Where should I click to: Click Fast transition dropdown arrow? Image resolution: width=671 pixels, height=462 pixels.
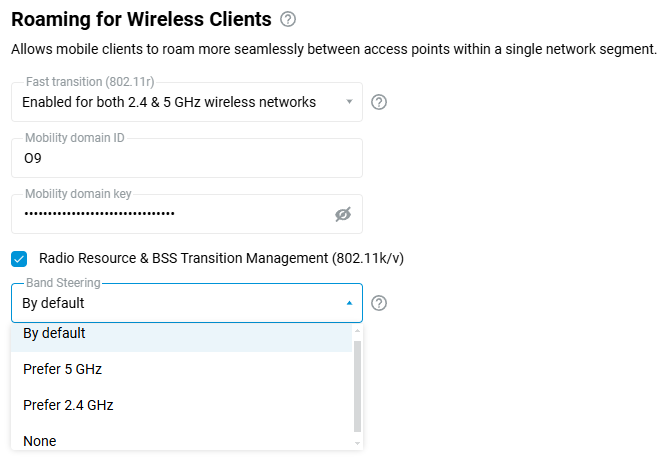click(349, 102)
